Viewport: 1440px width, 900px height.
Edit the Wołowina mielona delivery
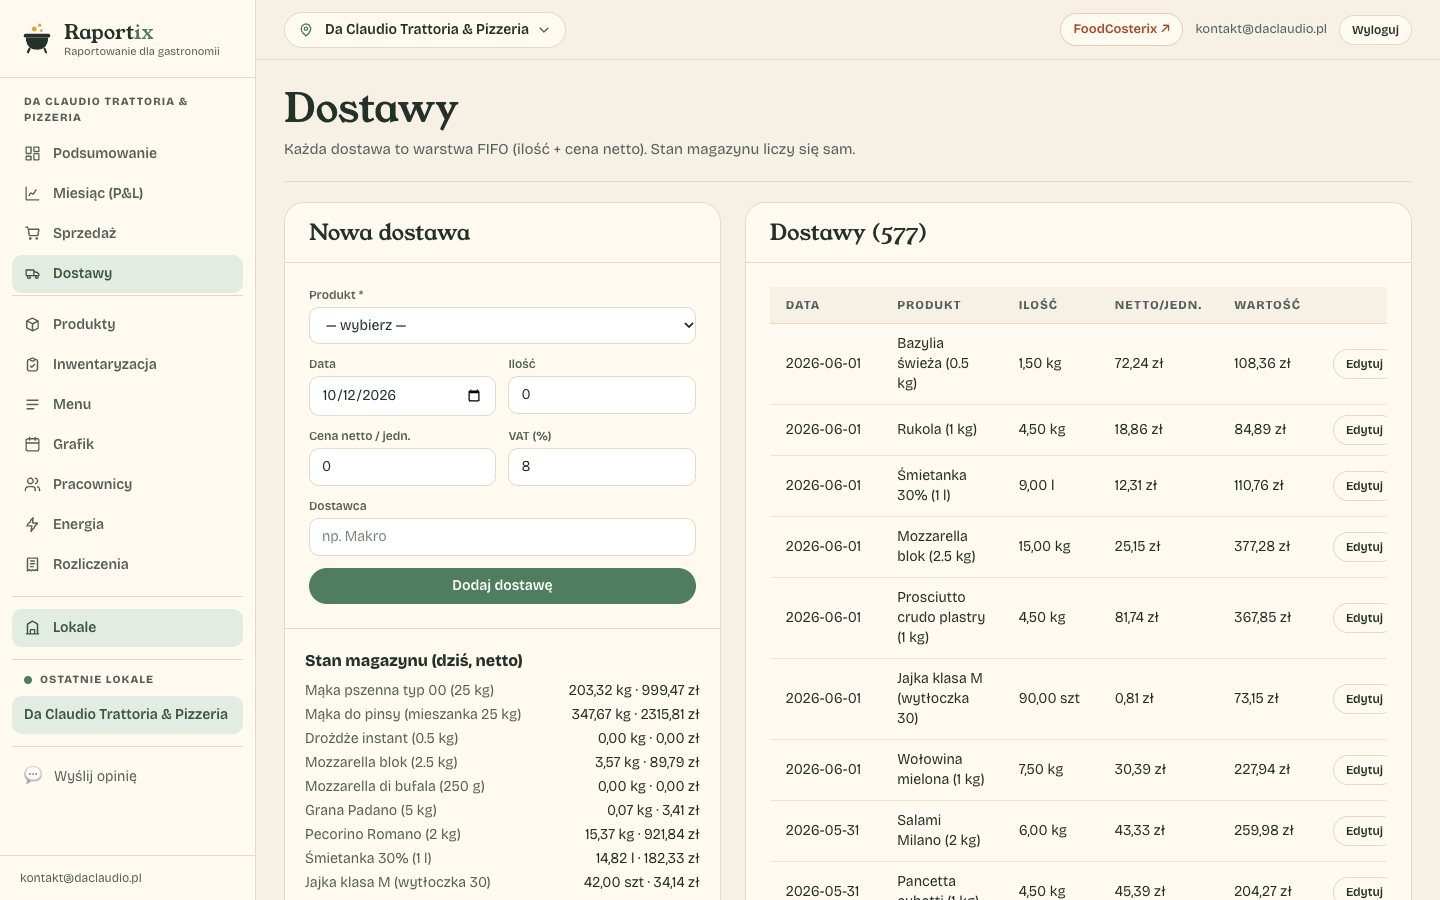pyautogui.click(x=1362, y=770)
